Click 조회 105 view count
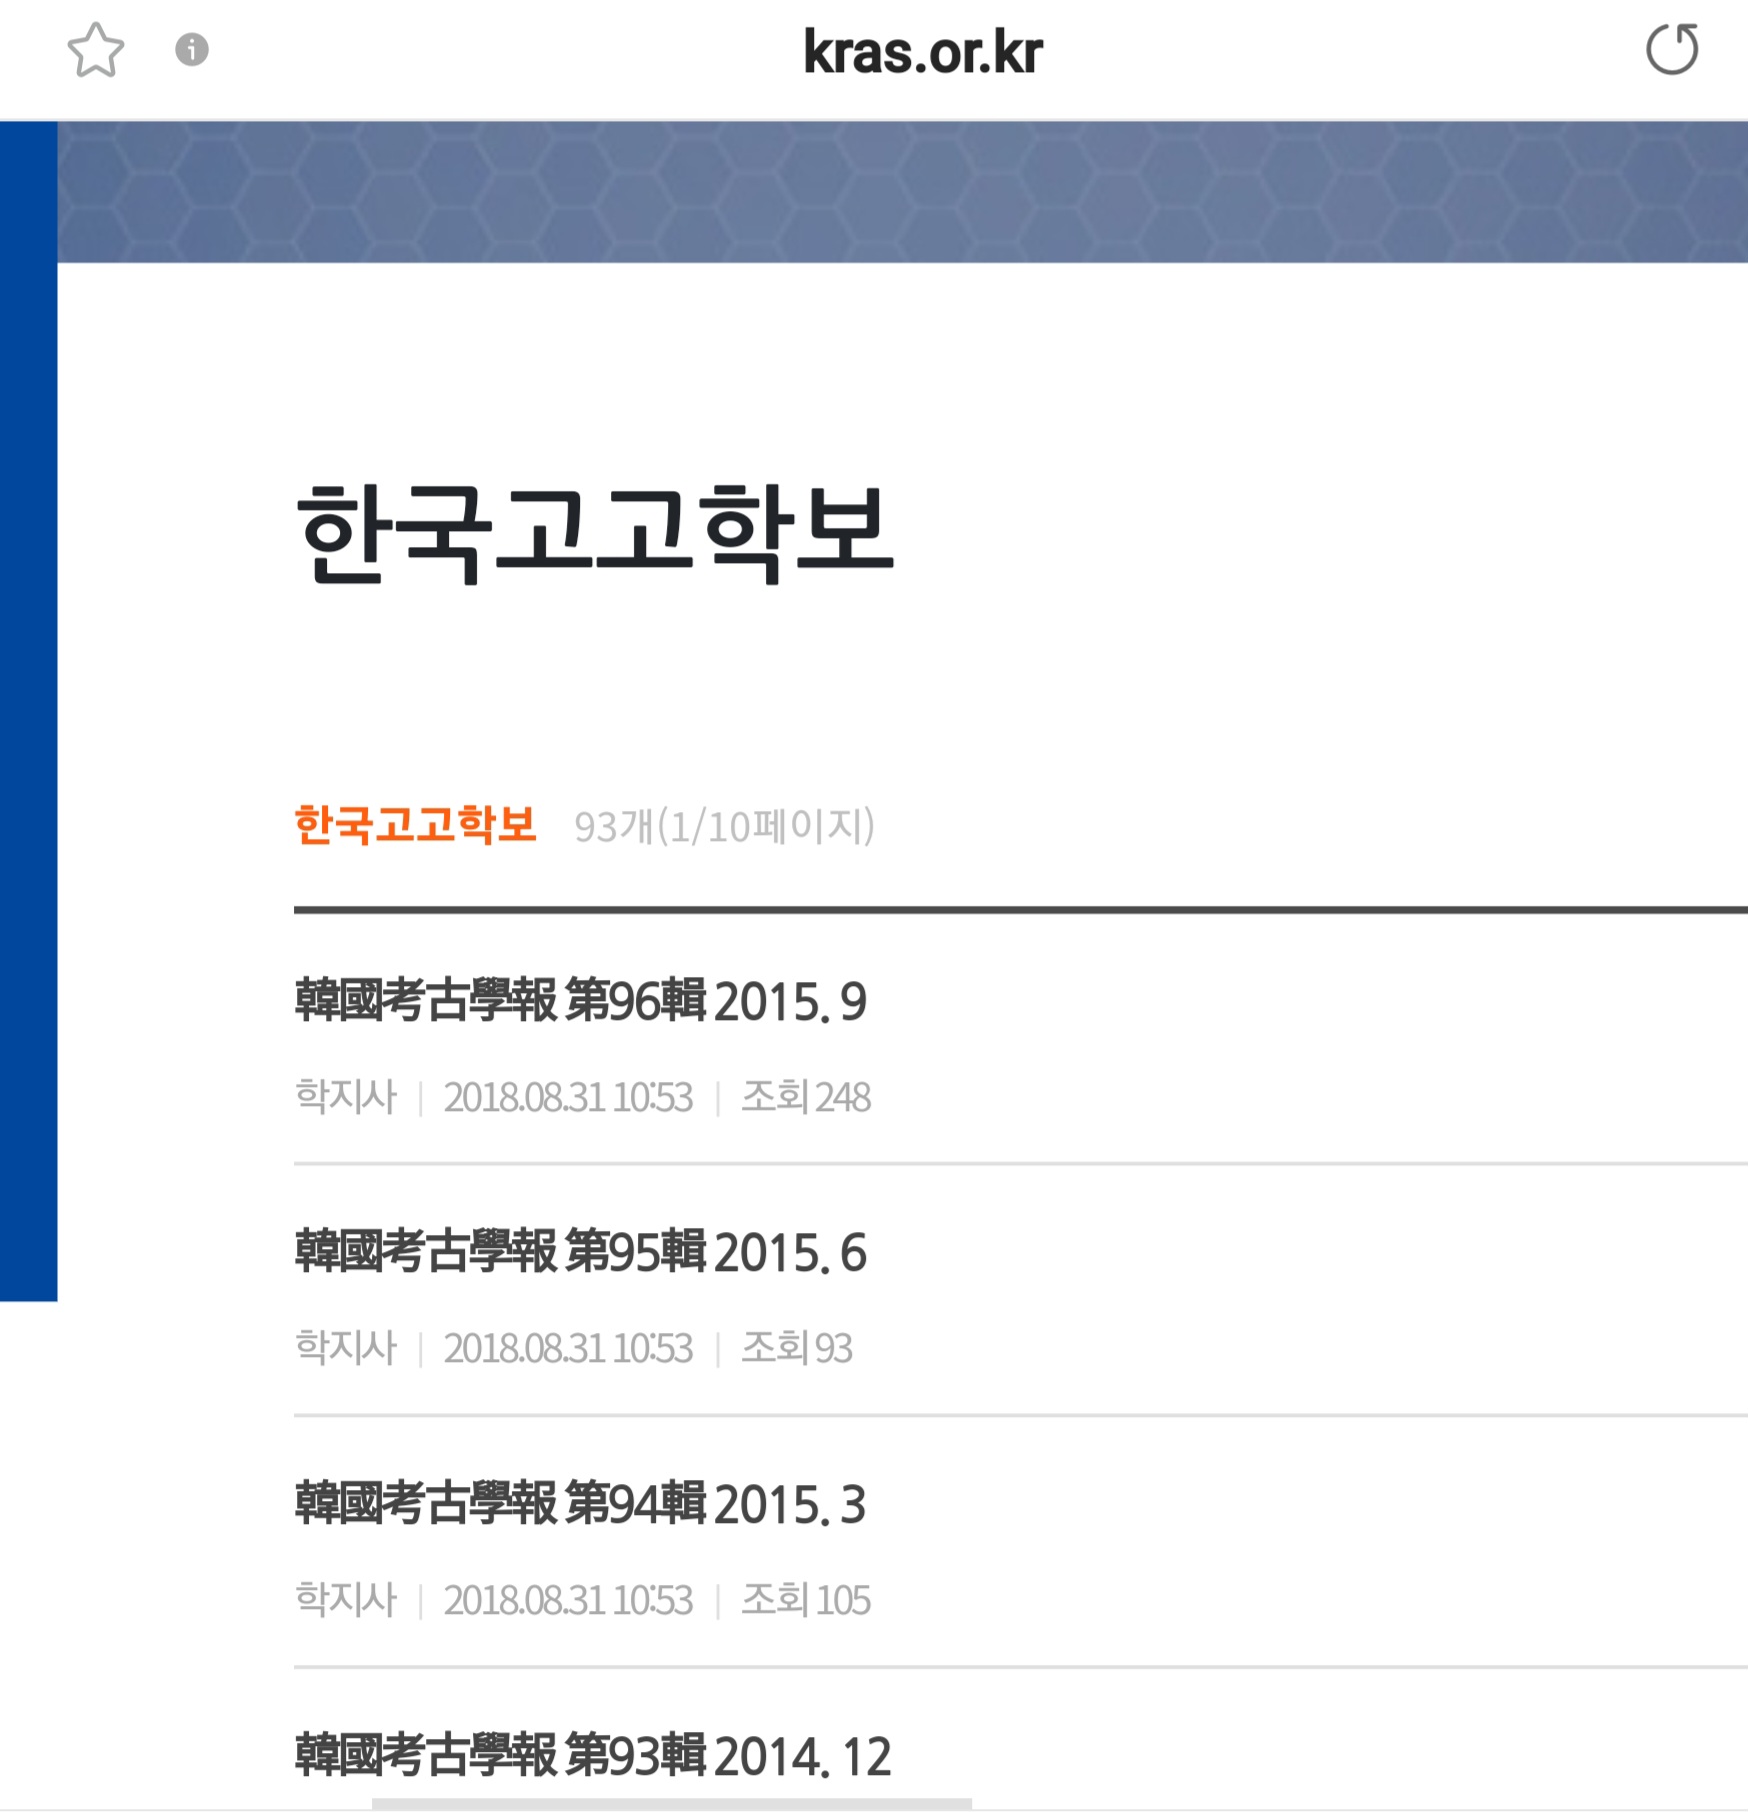Image resolution: width=1748 pixels, height=1812 pixels. click(805, 1600)
